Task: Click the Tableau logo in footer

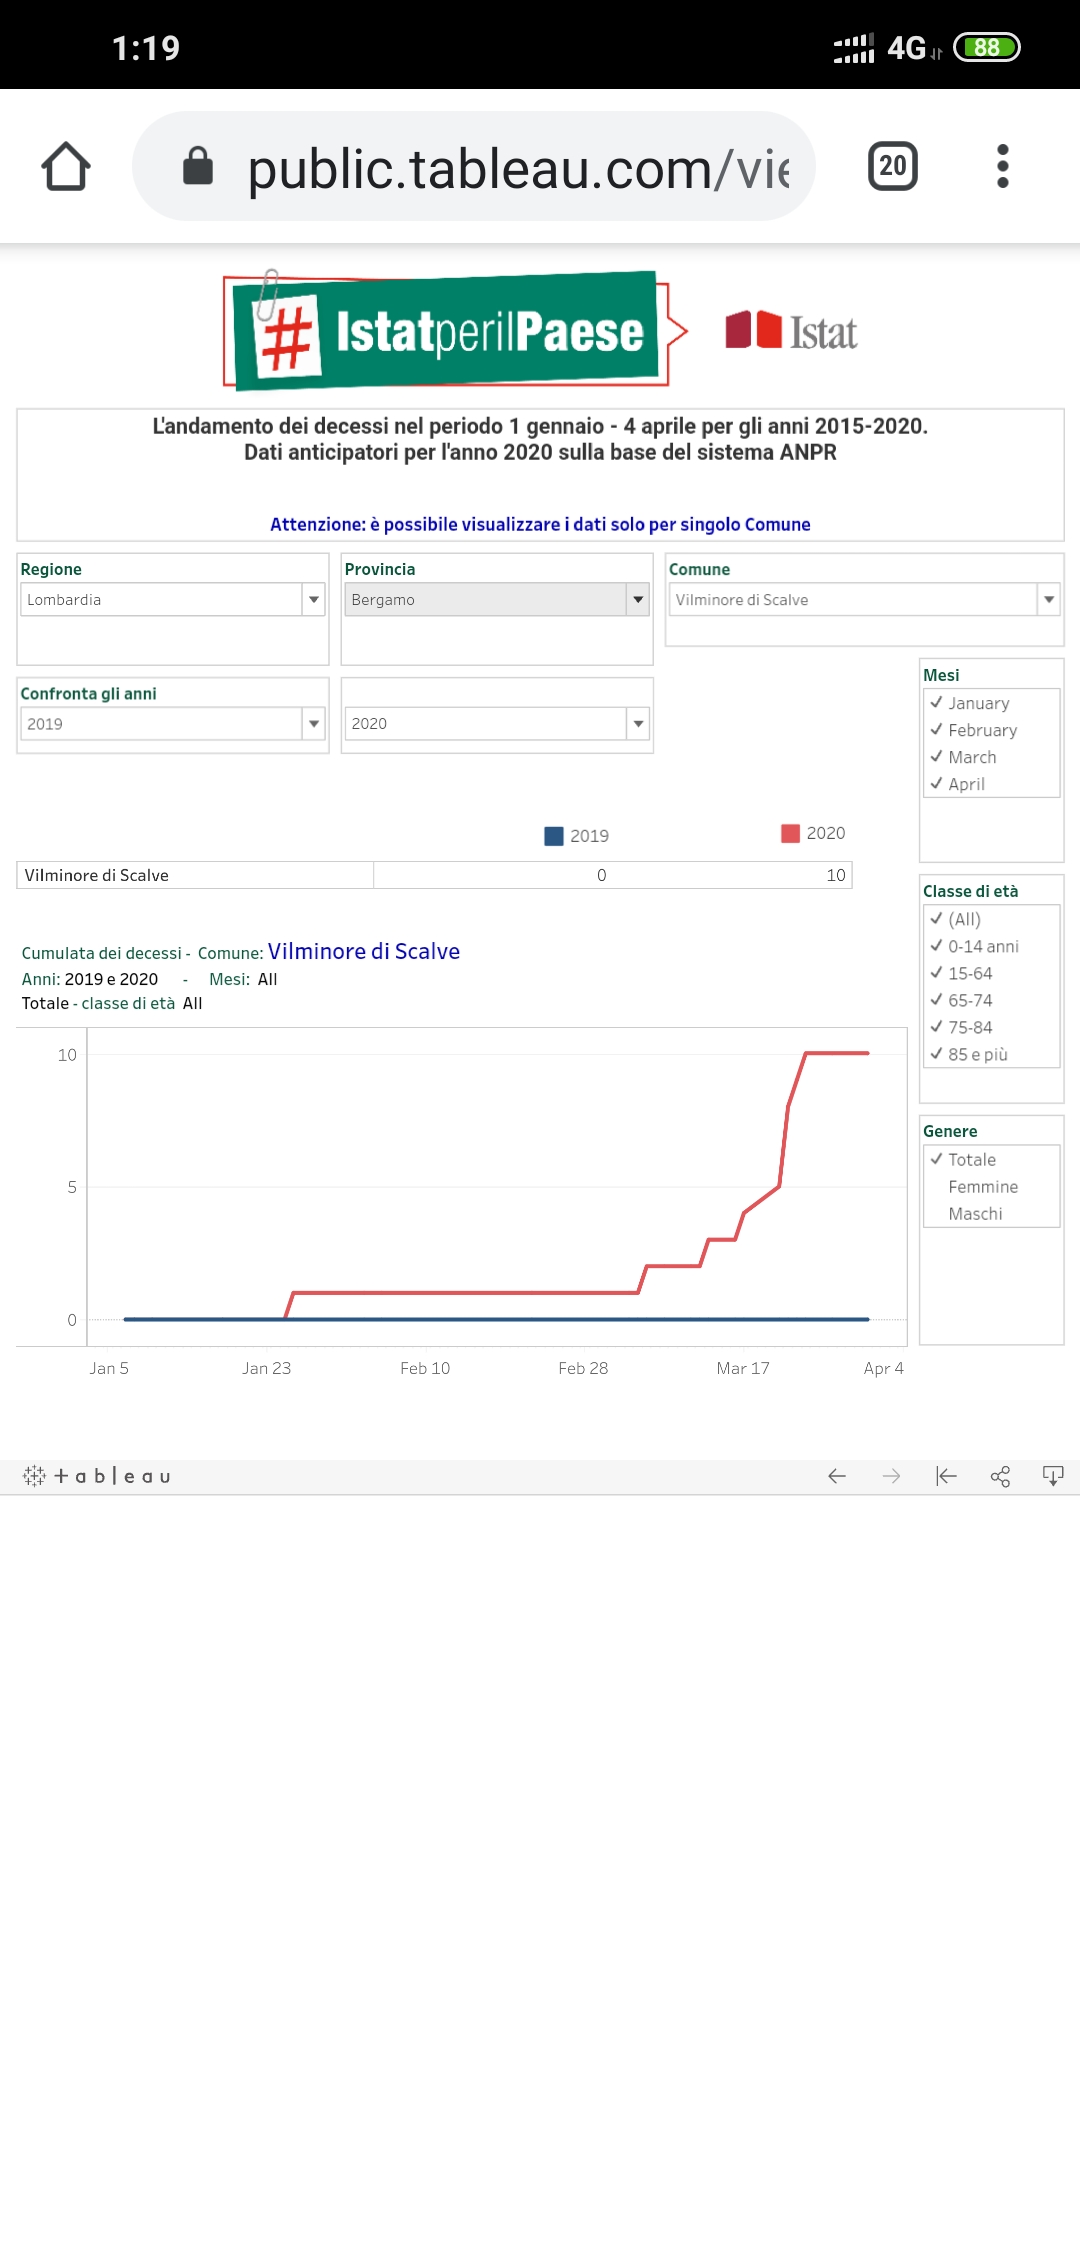Action: pyautogui.click(x=97, y=1476)
